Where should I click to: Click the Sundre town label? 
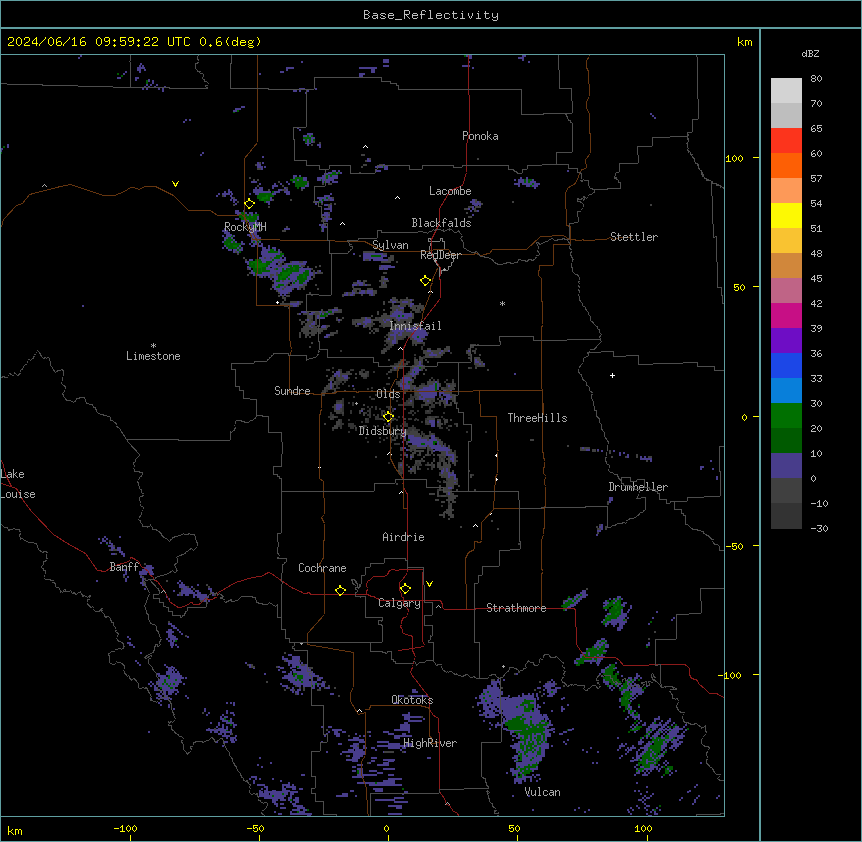[292, 391]
